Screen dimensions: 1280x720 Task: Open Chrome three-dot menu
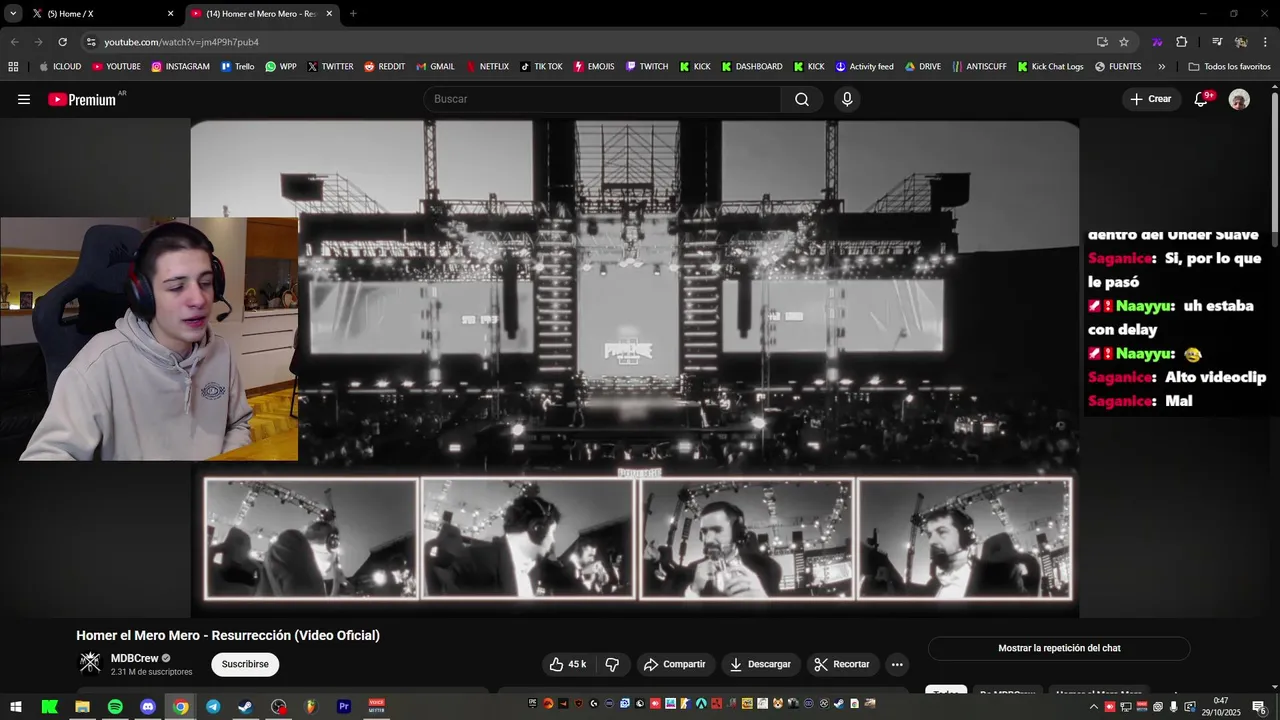click(1265, 42)
